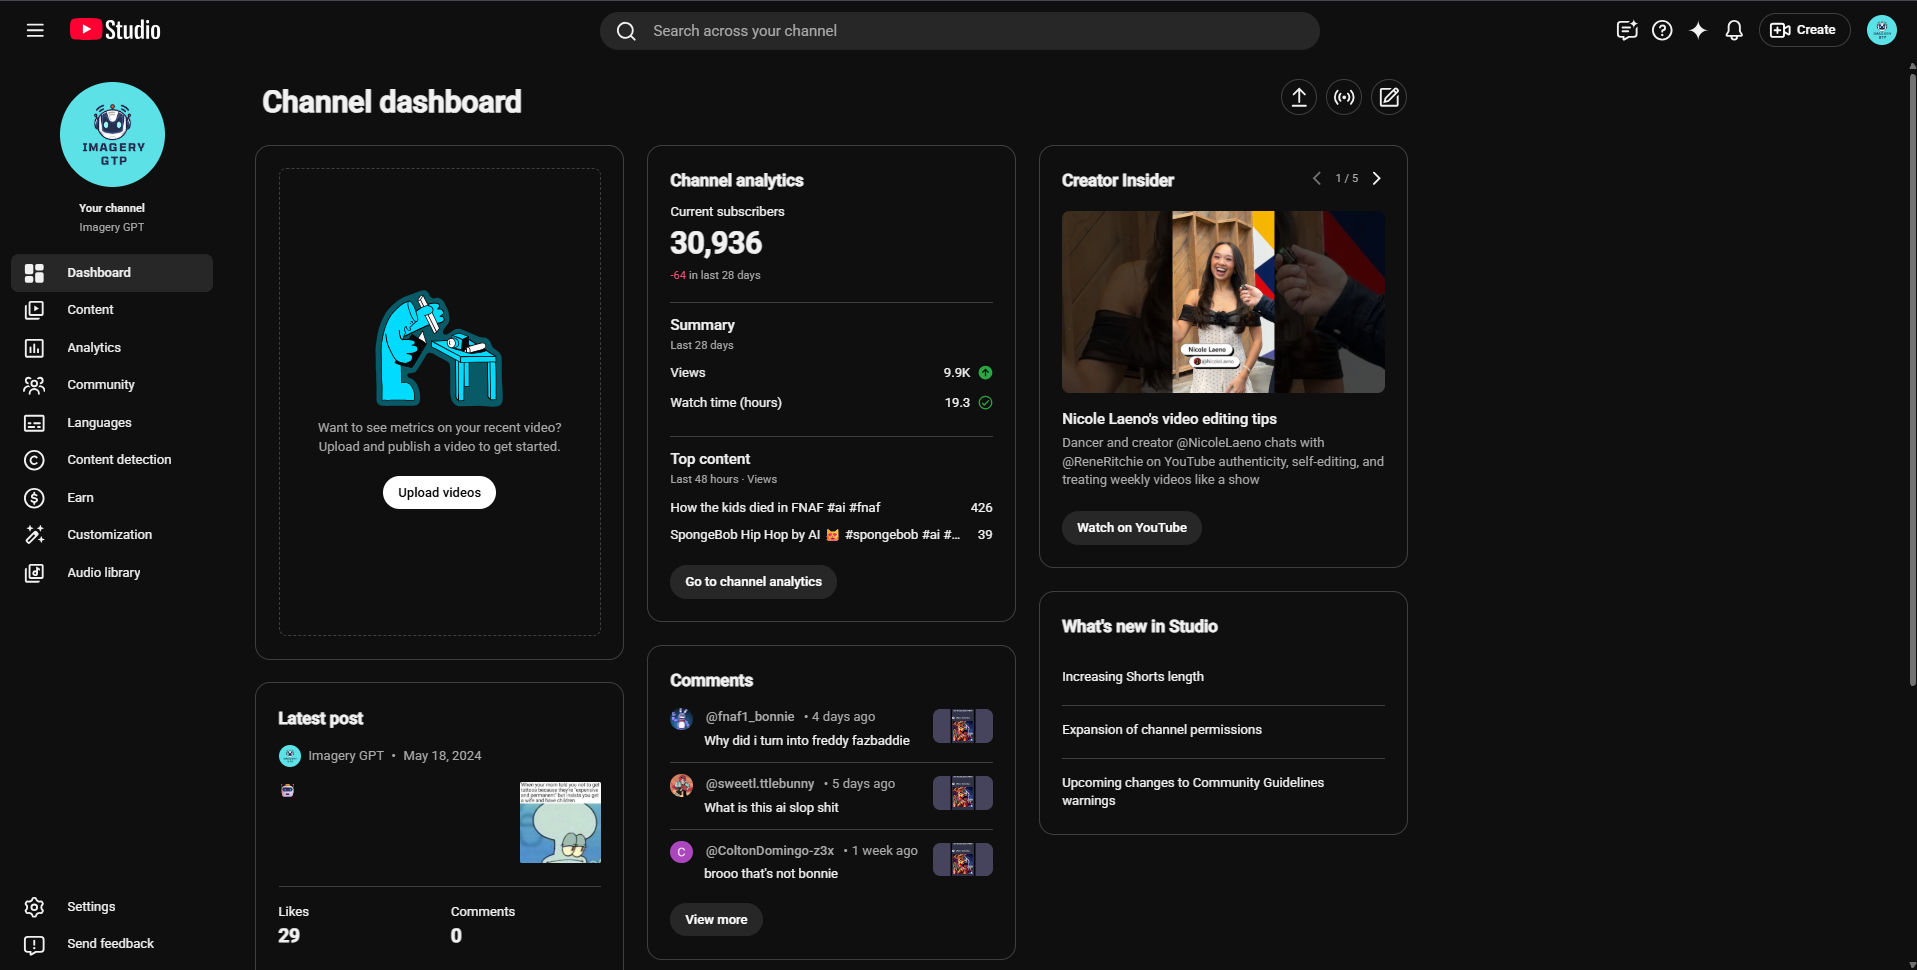Open Earn in the sidebar

[112, 498]
